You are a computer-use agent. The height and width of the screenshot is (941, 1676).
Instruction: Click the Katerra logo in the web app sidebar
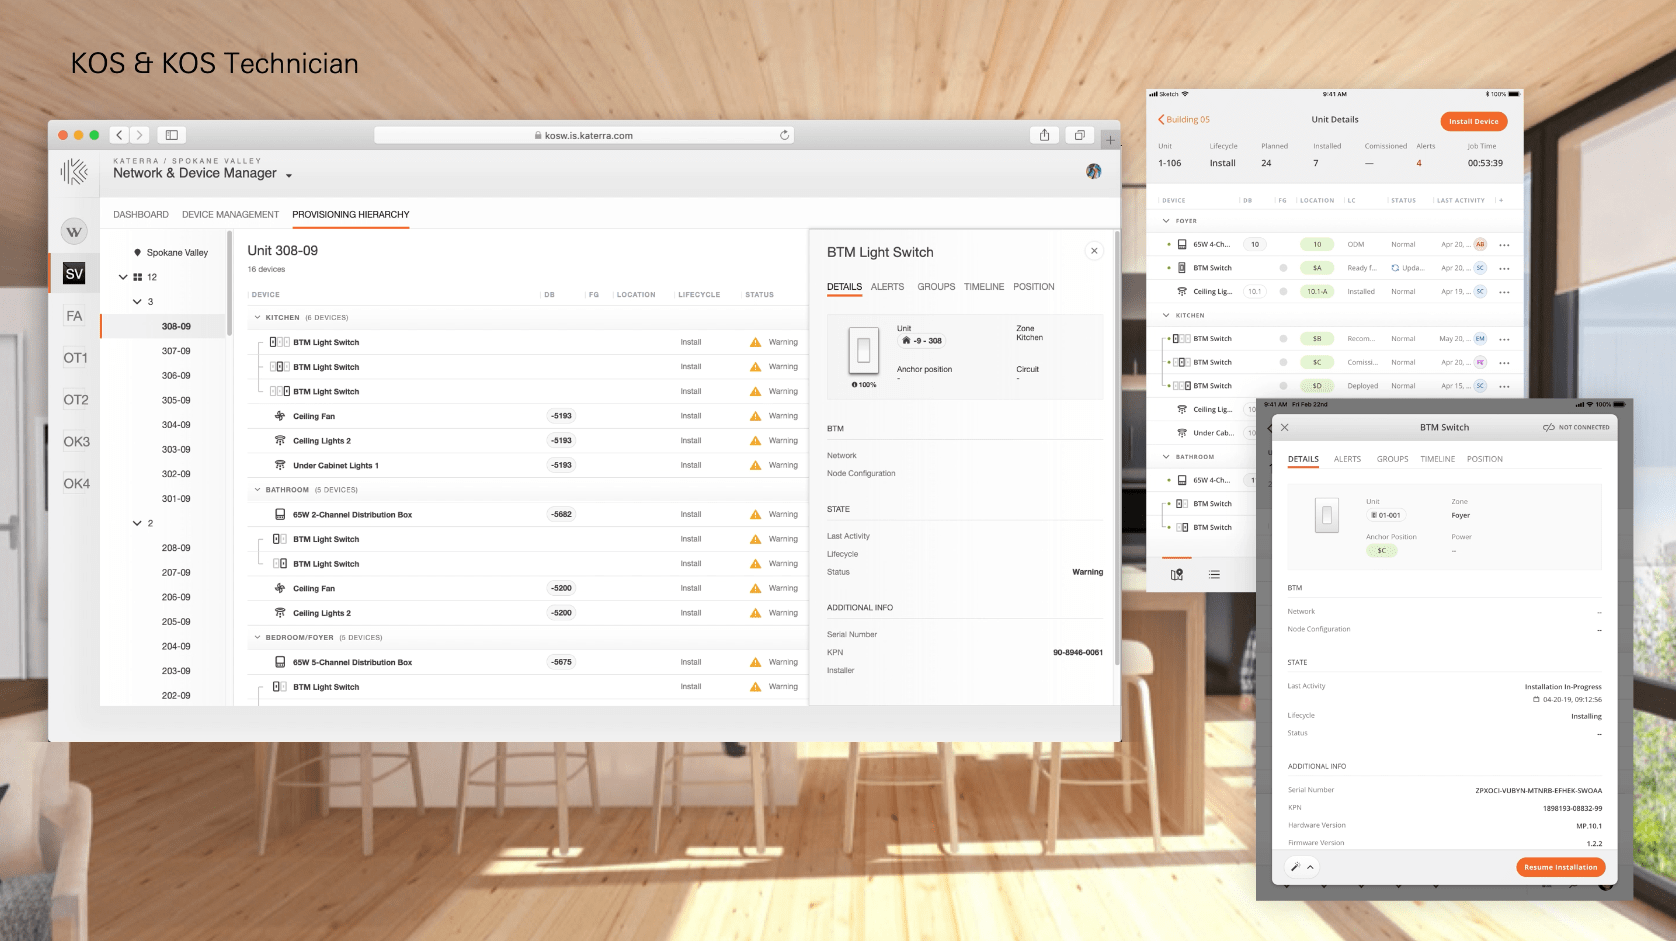tap(74, 172)
